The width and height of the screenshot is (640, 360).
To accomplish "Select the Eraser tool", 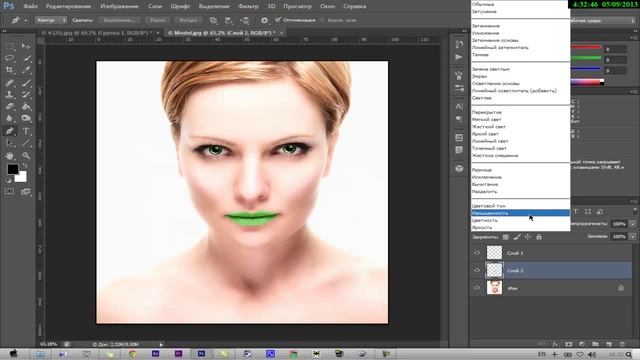I will click(9, 107).
